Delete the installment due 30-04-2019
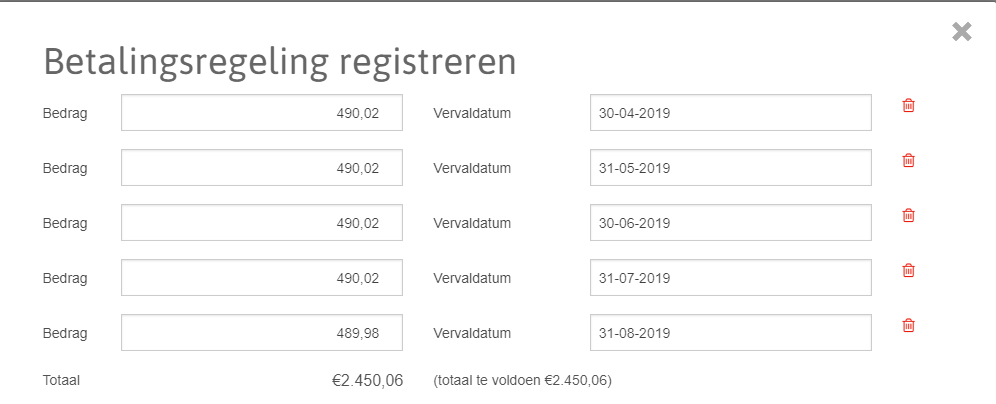 tap(908, 105)
